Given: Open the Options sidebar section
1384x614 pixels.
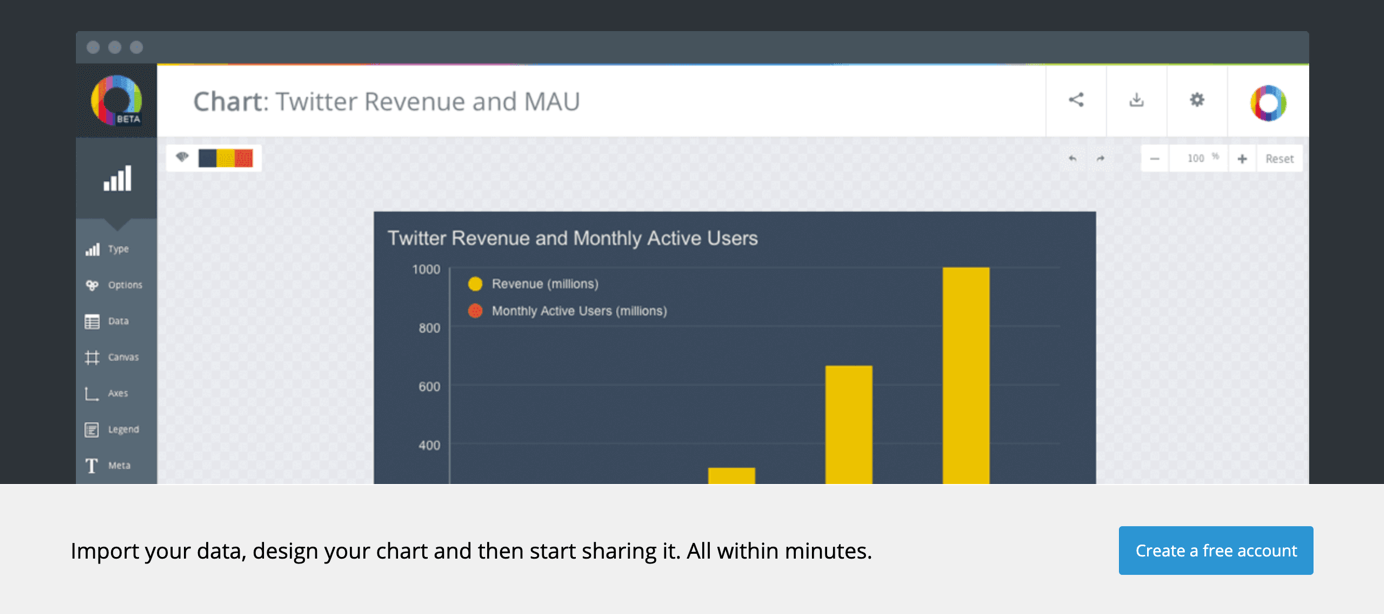Looking at the screenshot, I should pos(116,285).
